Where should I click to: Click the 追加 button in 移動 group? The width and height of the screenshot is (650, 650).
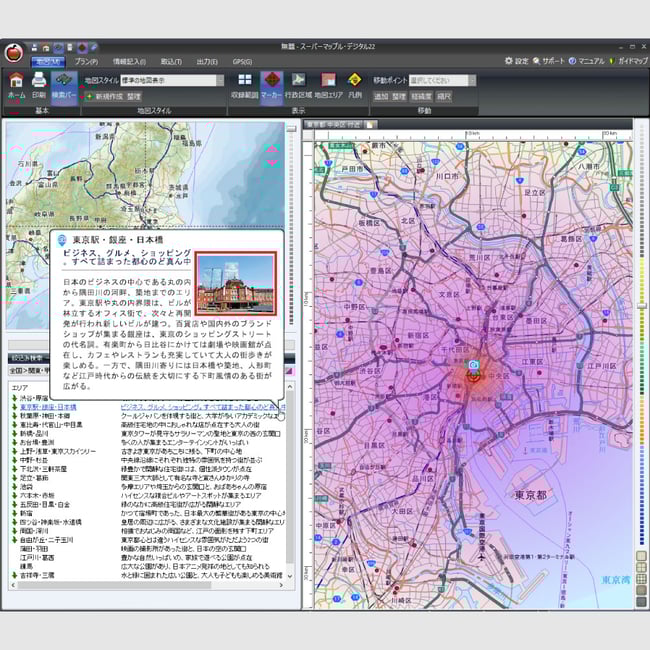(x=381, y=96)
